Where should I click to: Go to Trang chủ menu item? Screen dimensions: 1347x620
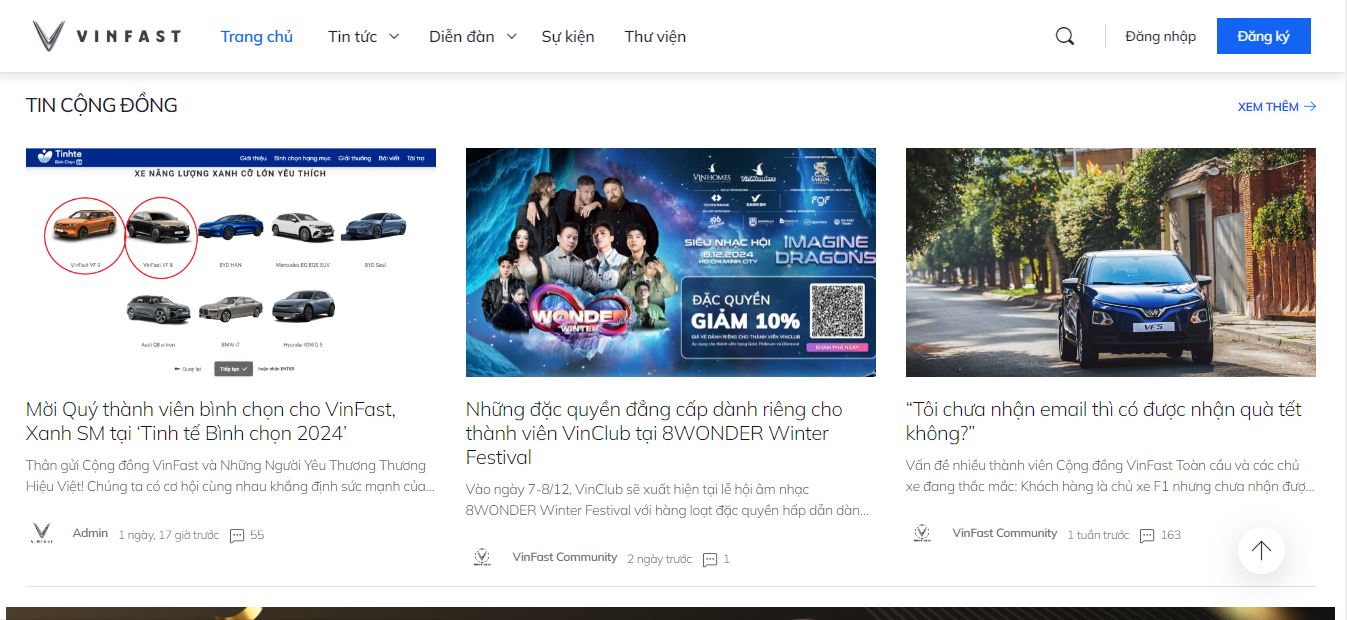257,36
